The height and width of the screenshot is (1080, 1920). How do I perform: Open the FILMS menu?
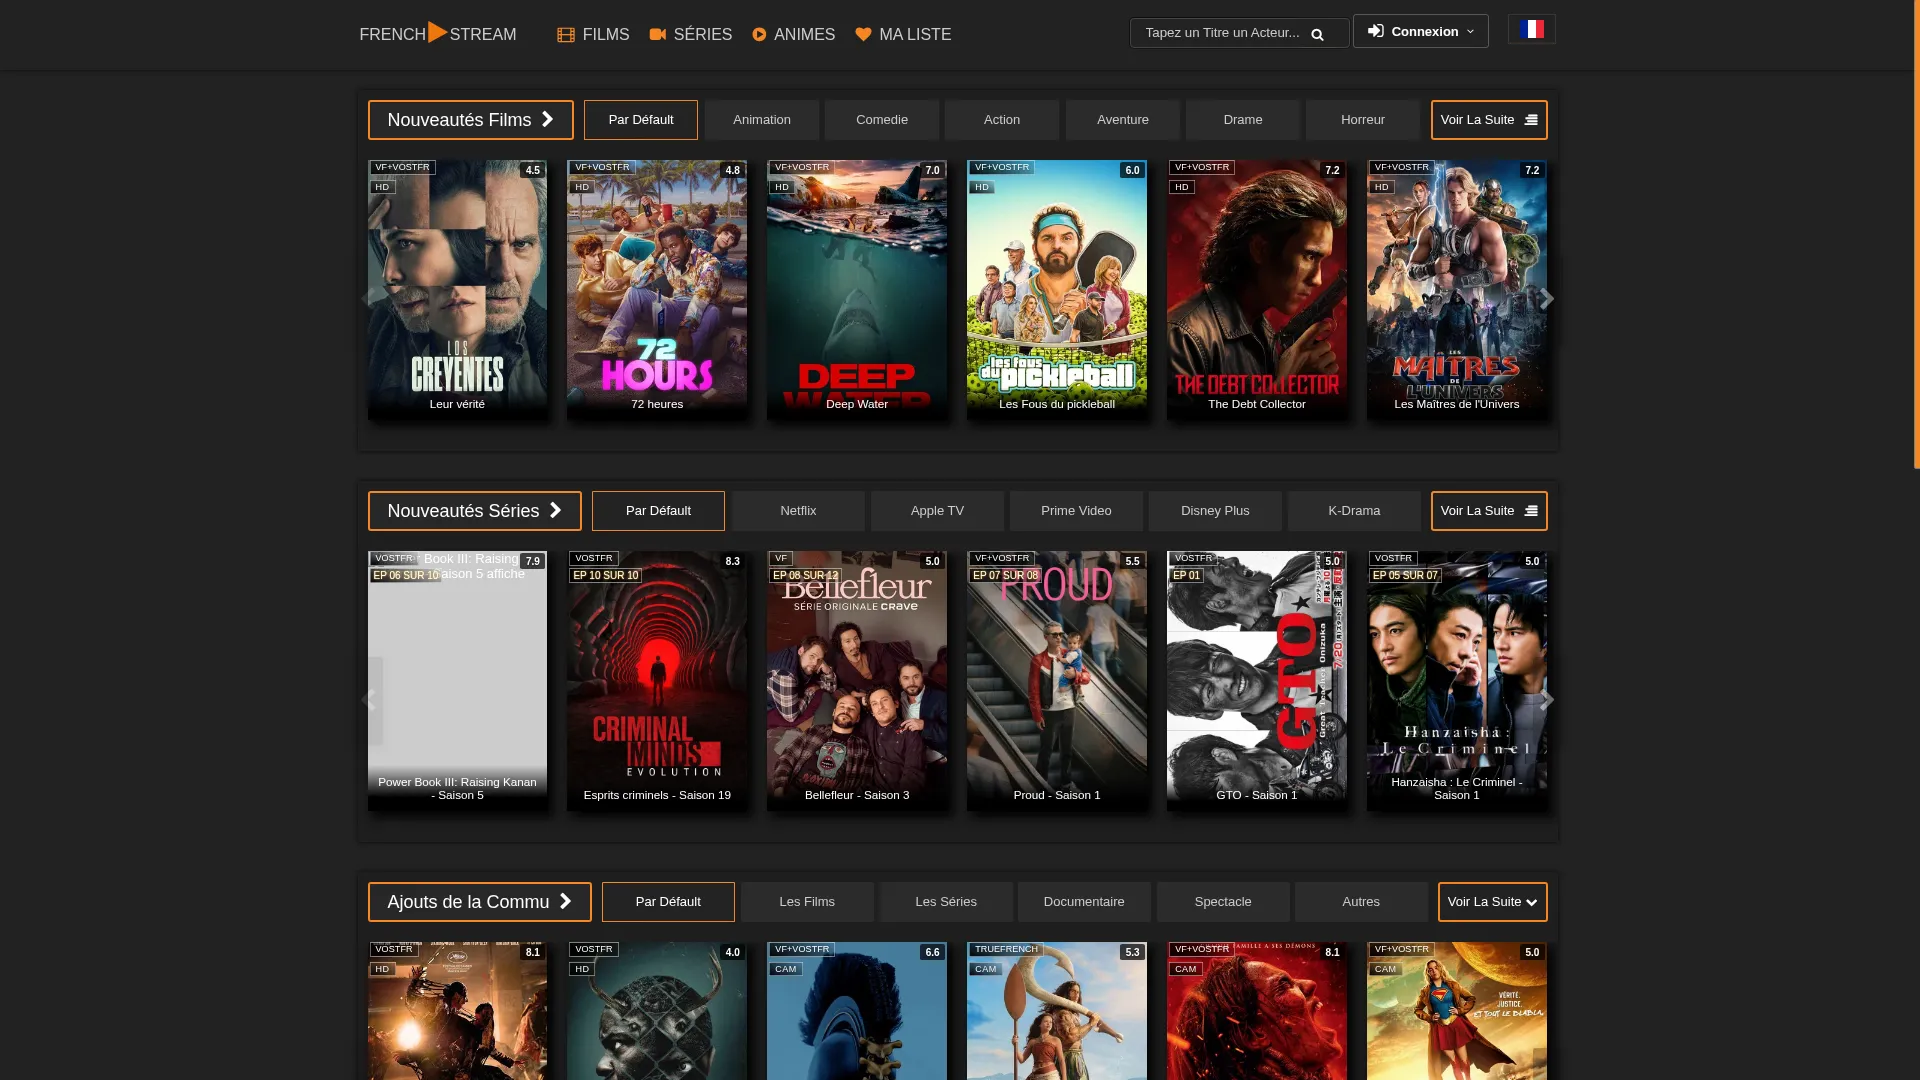[x=594, y=35]
